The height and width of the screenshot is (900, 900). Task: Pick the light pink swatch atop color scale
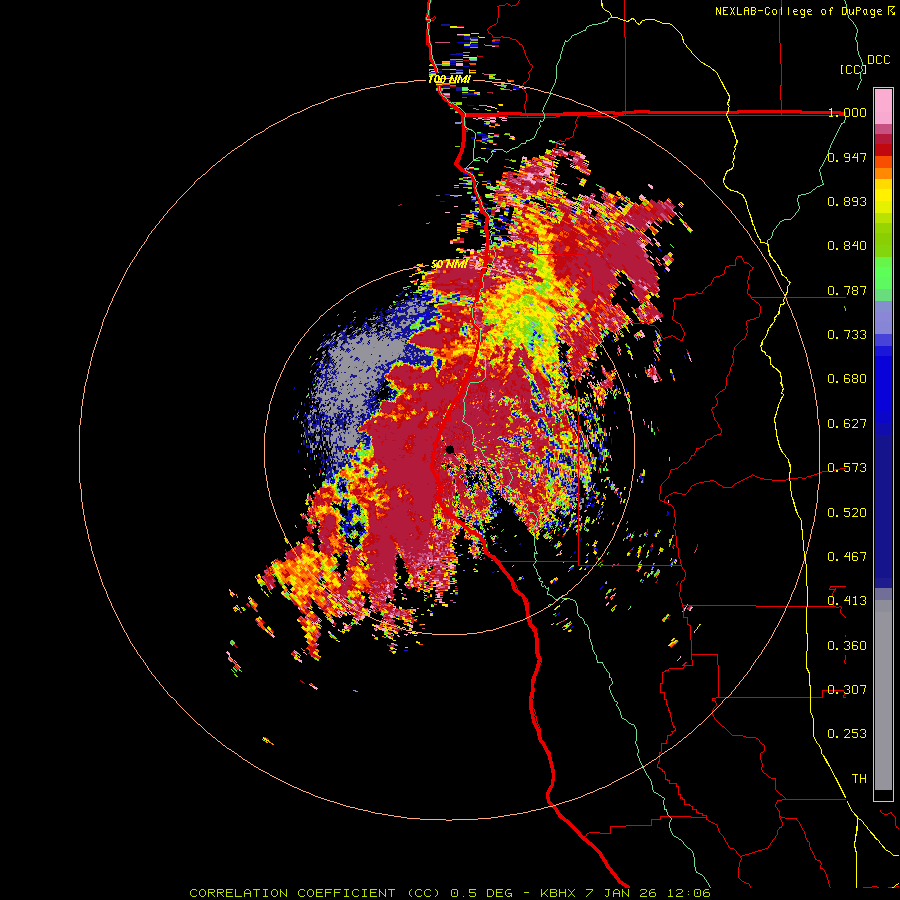[x=883, y=106]
